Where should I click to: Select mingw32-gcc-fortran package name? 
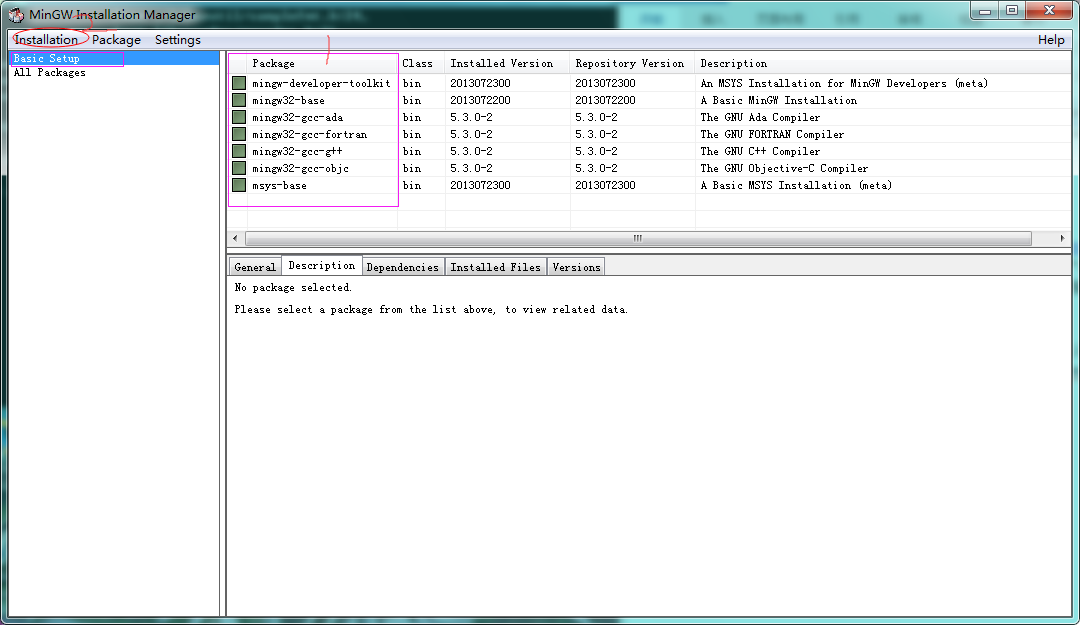pyautogui.click(x=309, y=134)
